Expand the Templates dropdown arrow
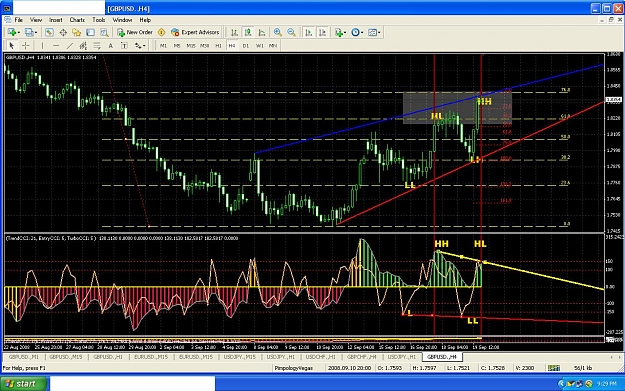The height and width of the screenshot is (391, 625). (x=379, y=32)
